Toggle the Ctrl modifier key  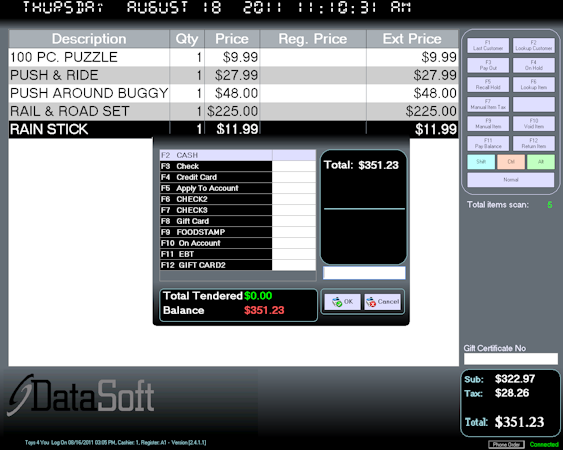[x=511, y=162]
